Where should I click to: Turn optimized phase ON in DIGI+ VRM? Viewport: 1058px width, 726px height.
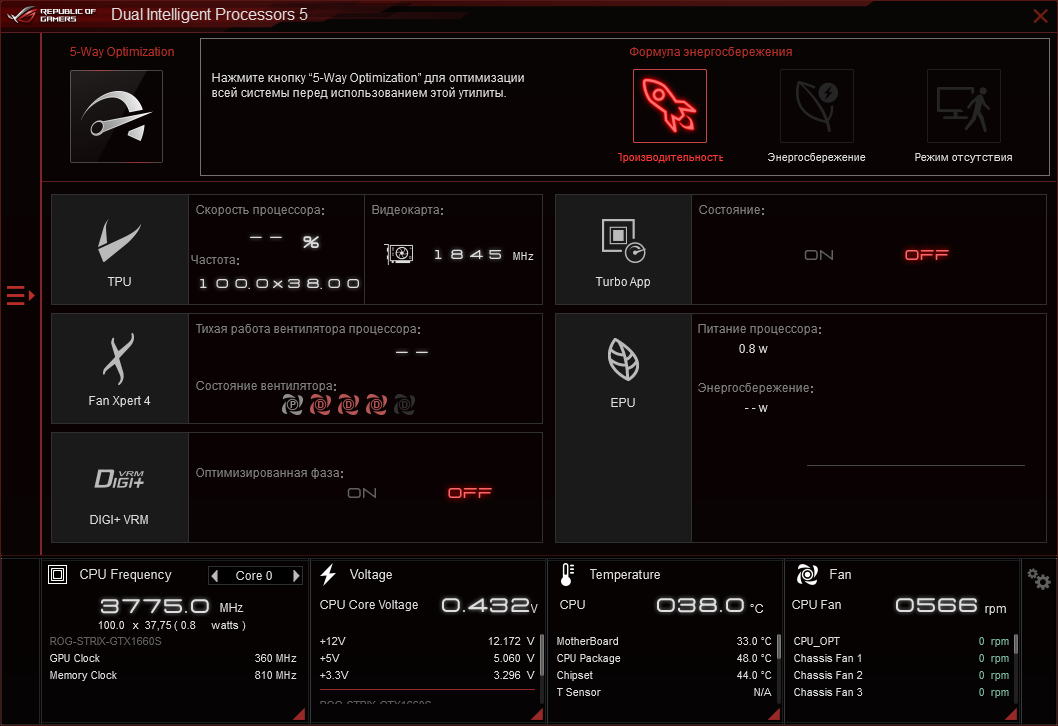pos(362,493)
